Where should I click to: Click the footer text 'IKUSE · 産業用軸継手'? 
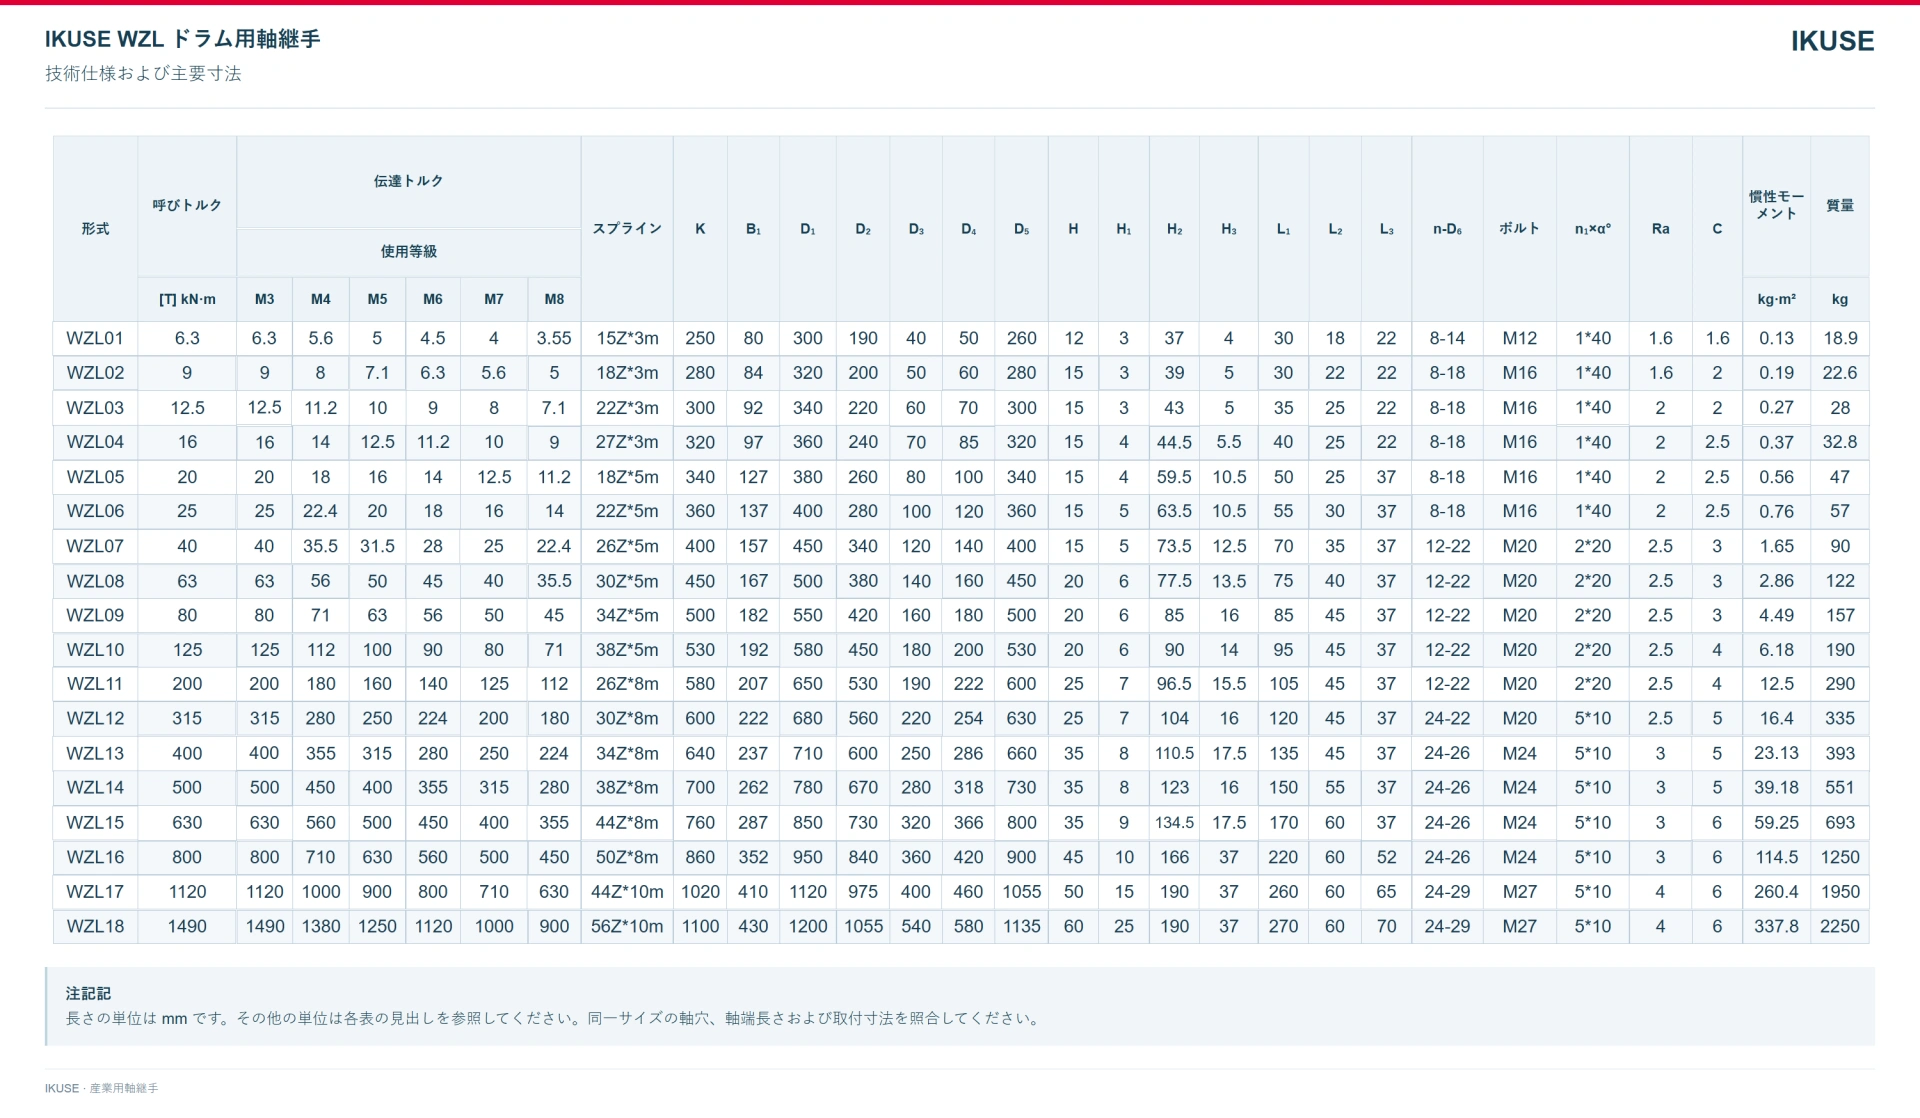[101, 1088]
